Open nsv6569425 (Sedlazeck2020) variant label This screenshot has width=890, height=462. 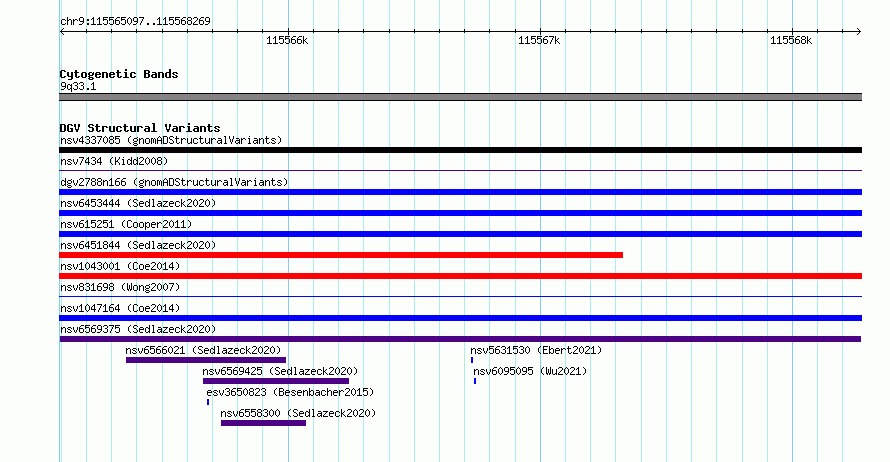280,371
